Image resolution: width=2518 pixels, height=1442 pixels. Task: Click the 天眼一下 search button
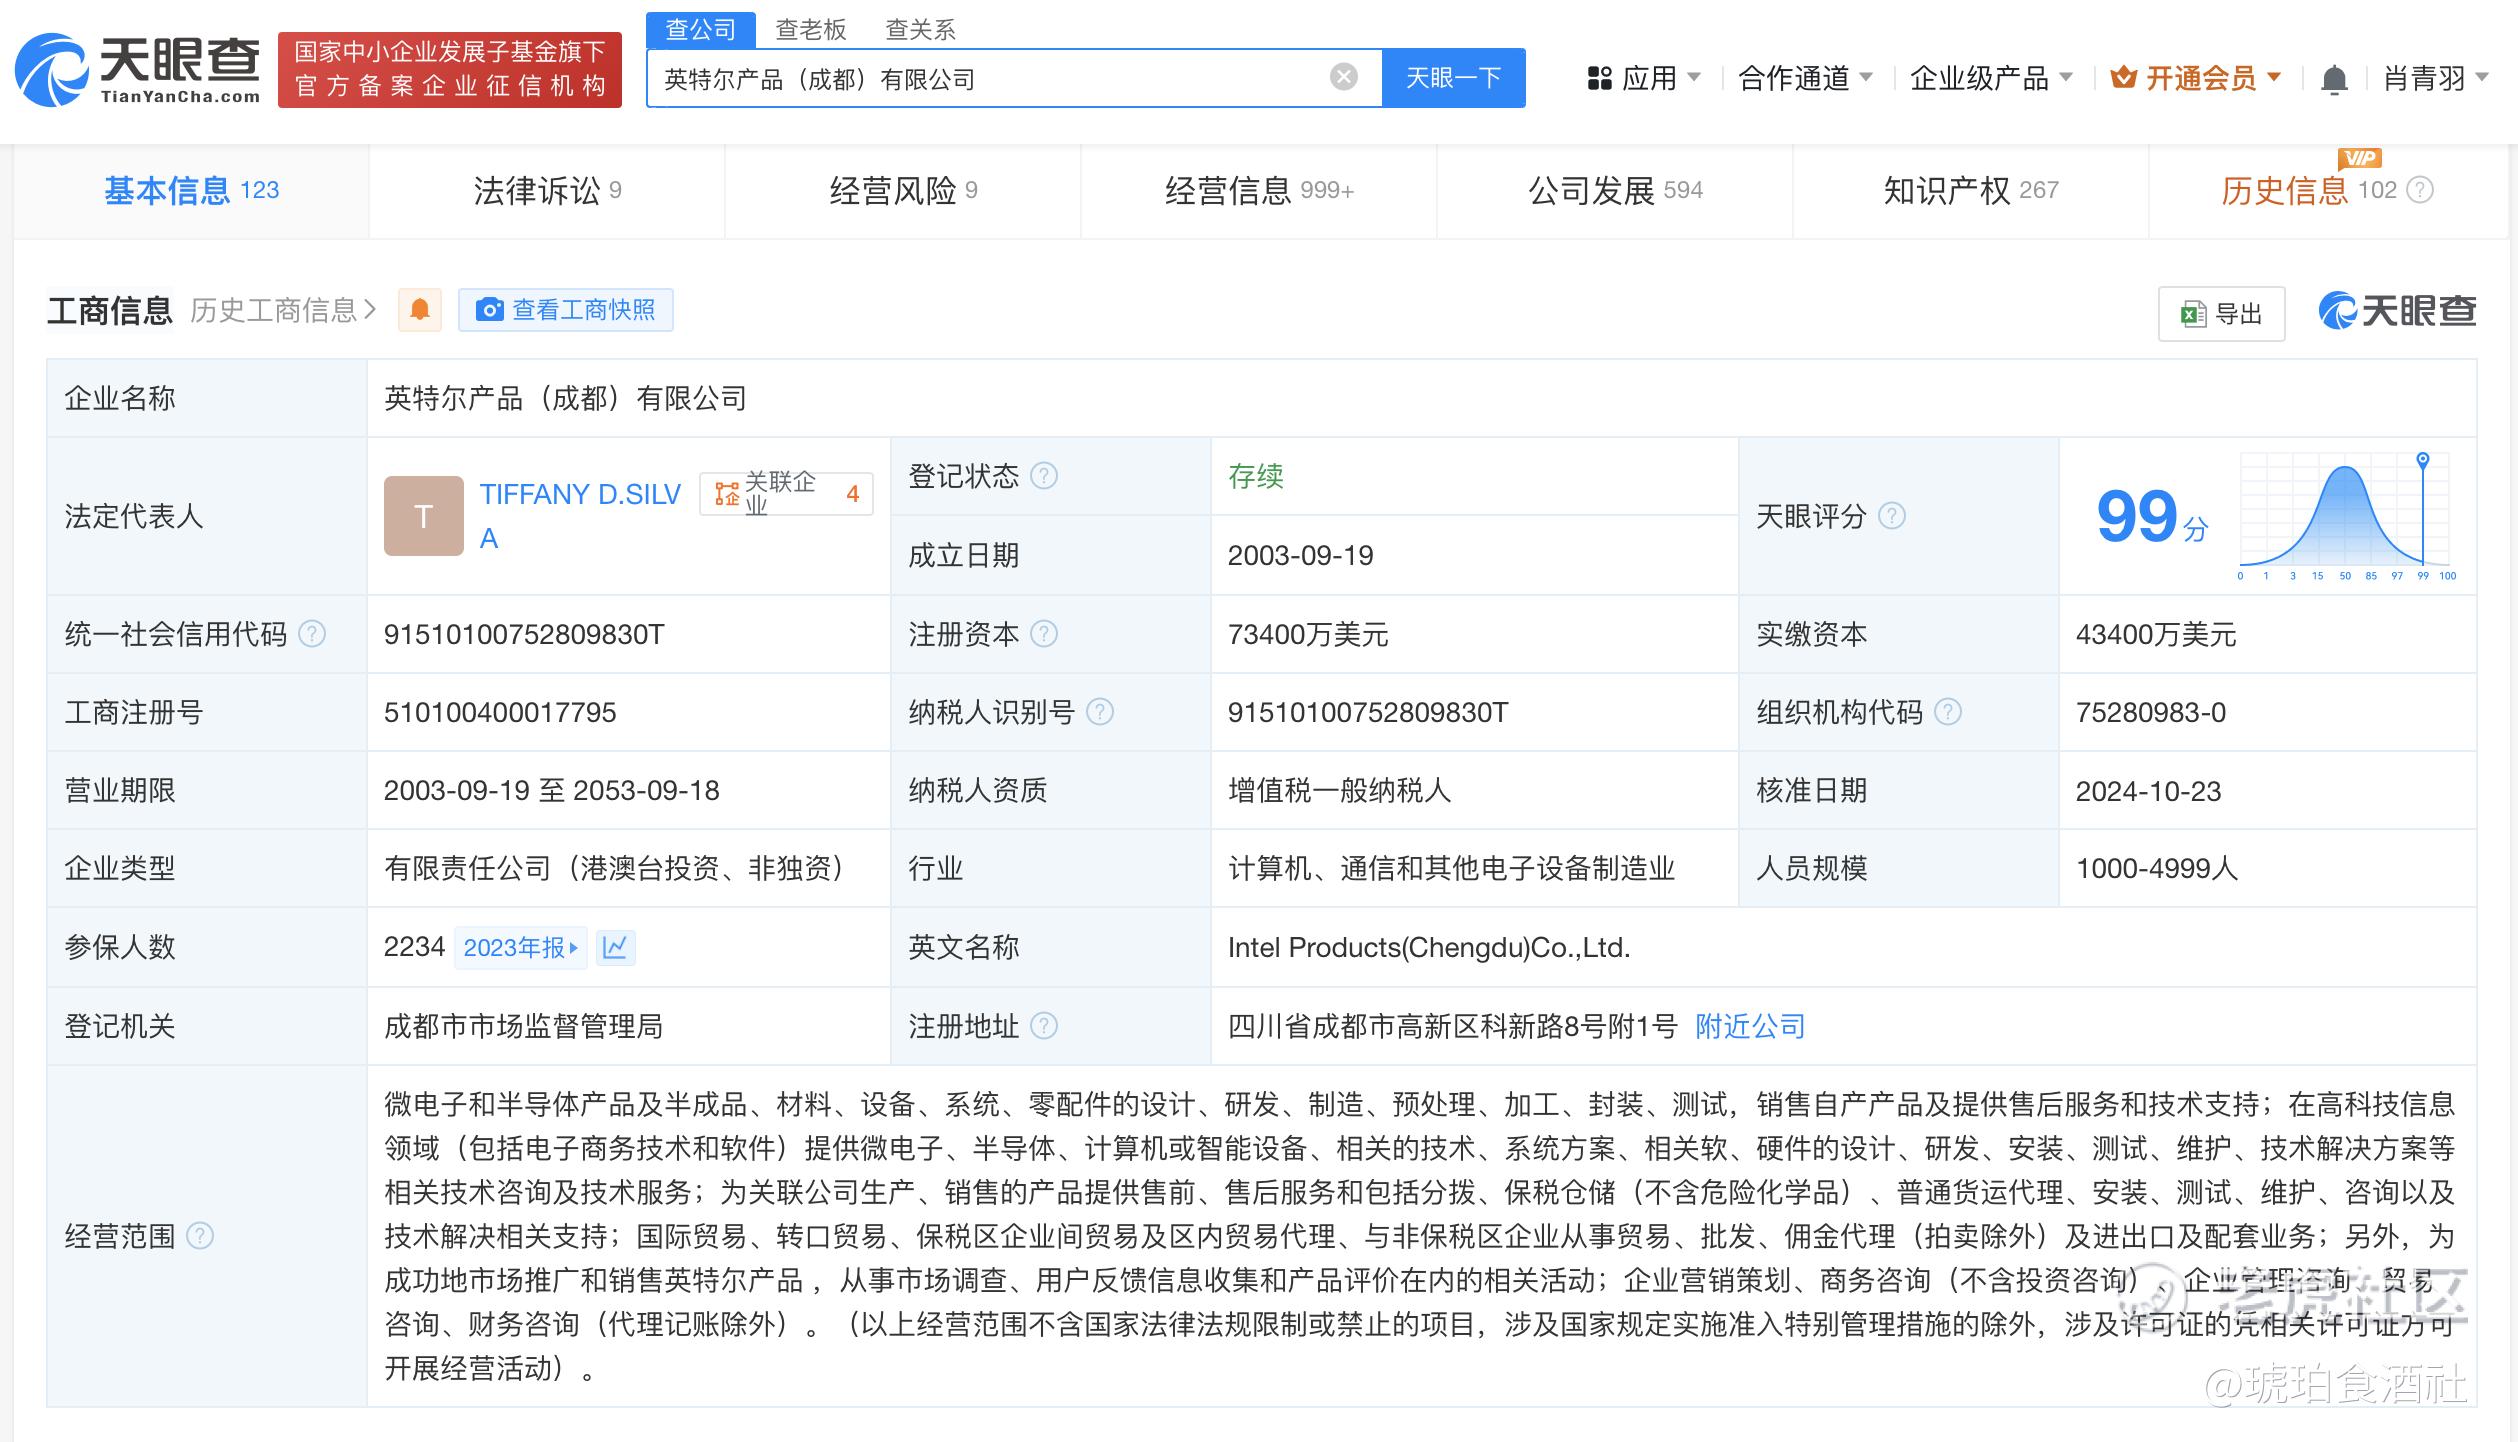tap(1454, 78)
